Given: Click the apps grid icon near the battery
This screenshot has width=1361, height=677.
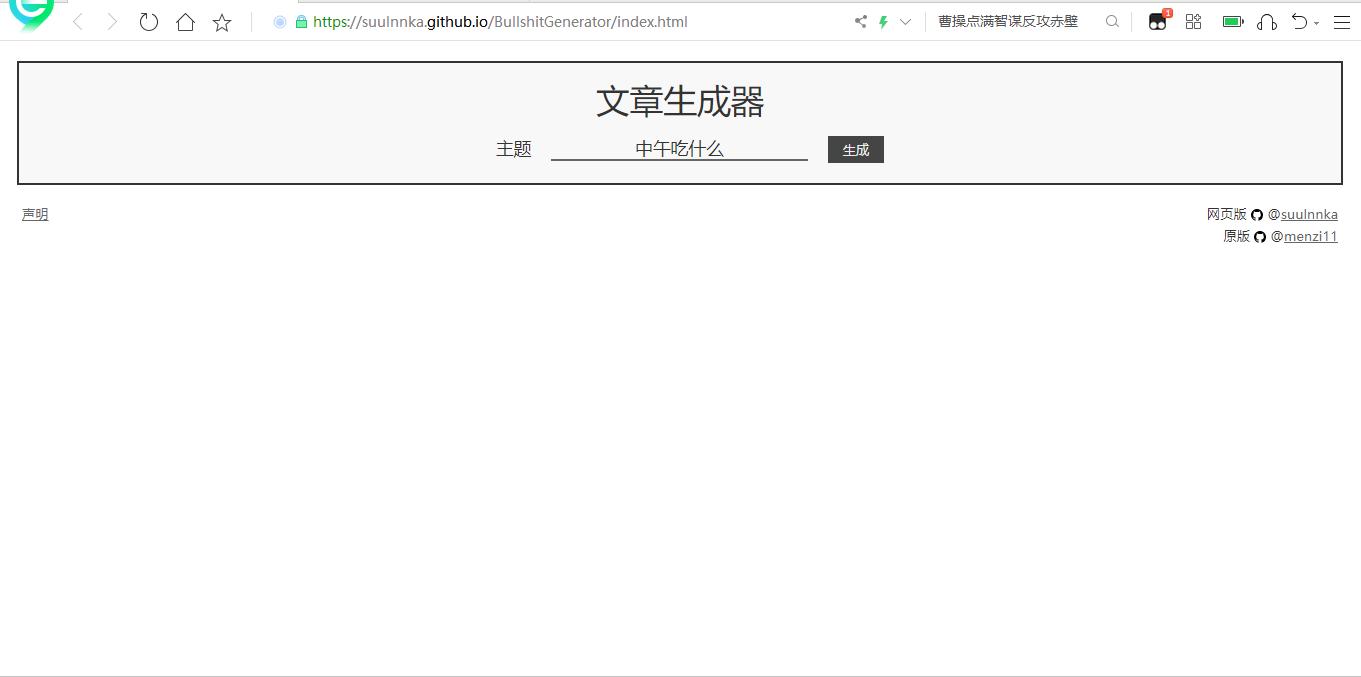Looking at the screenshot, I should tap(1193, 20).
